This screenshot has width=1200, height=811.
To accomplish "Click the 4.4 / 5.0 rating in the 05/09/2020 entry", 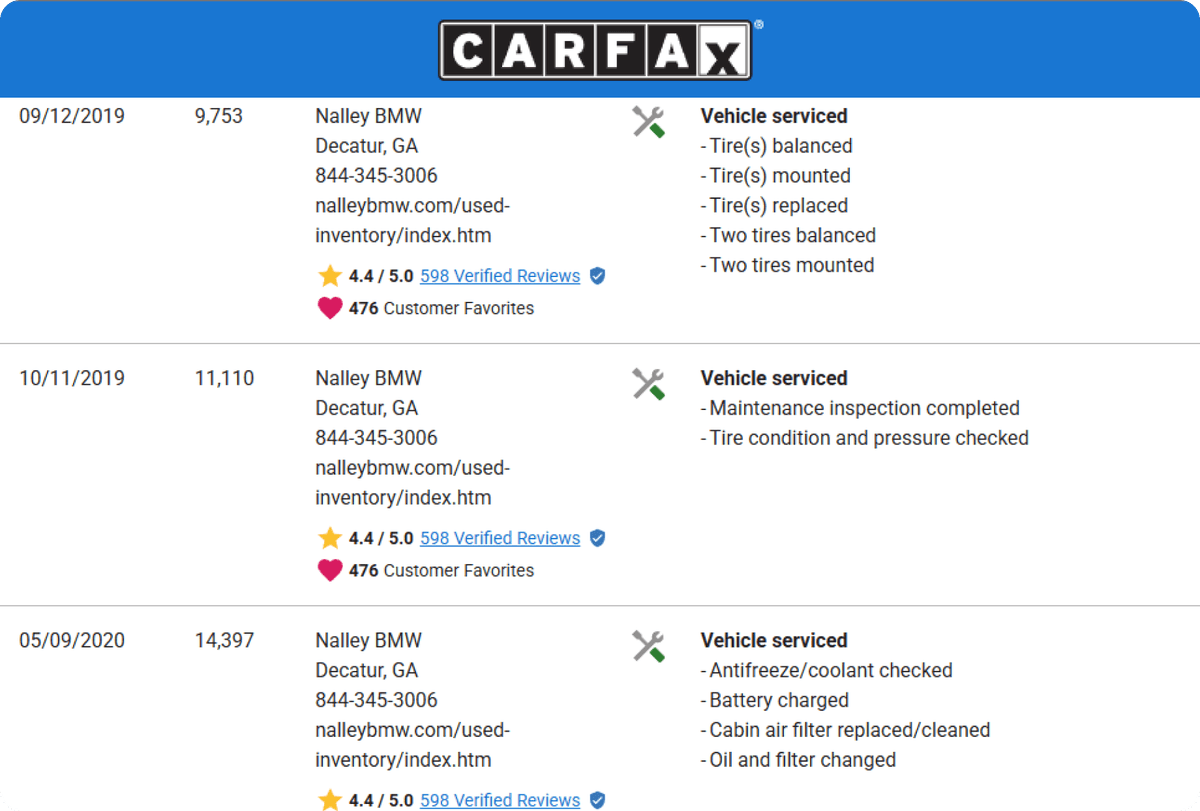I will tap(381, 800).
